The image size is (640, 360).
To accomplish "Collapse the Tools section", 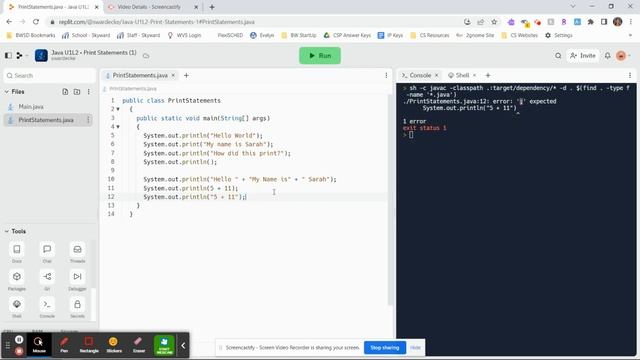I will click(7, 231).
